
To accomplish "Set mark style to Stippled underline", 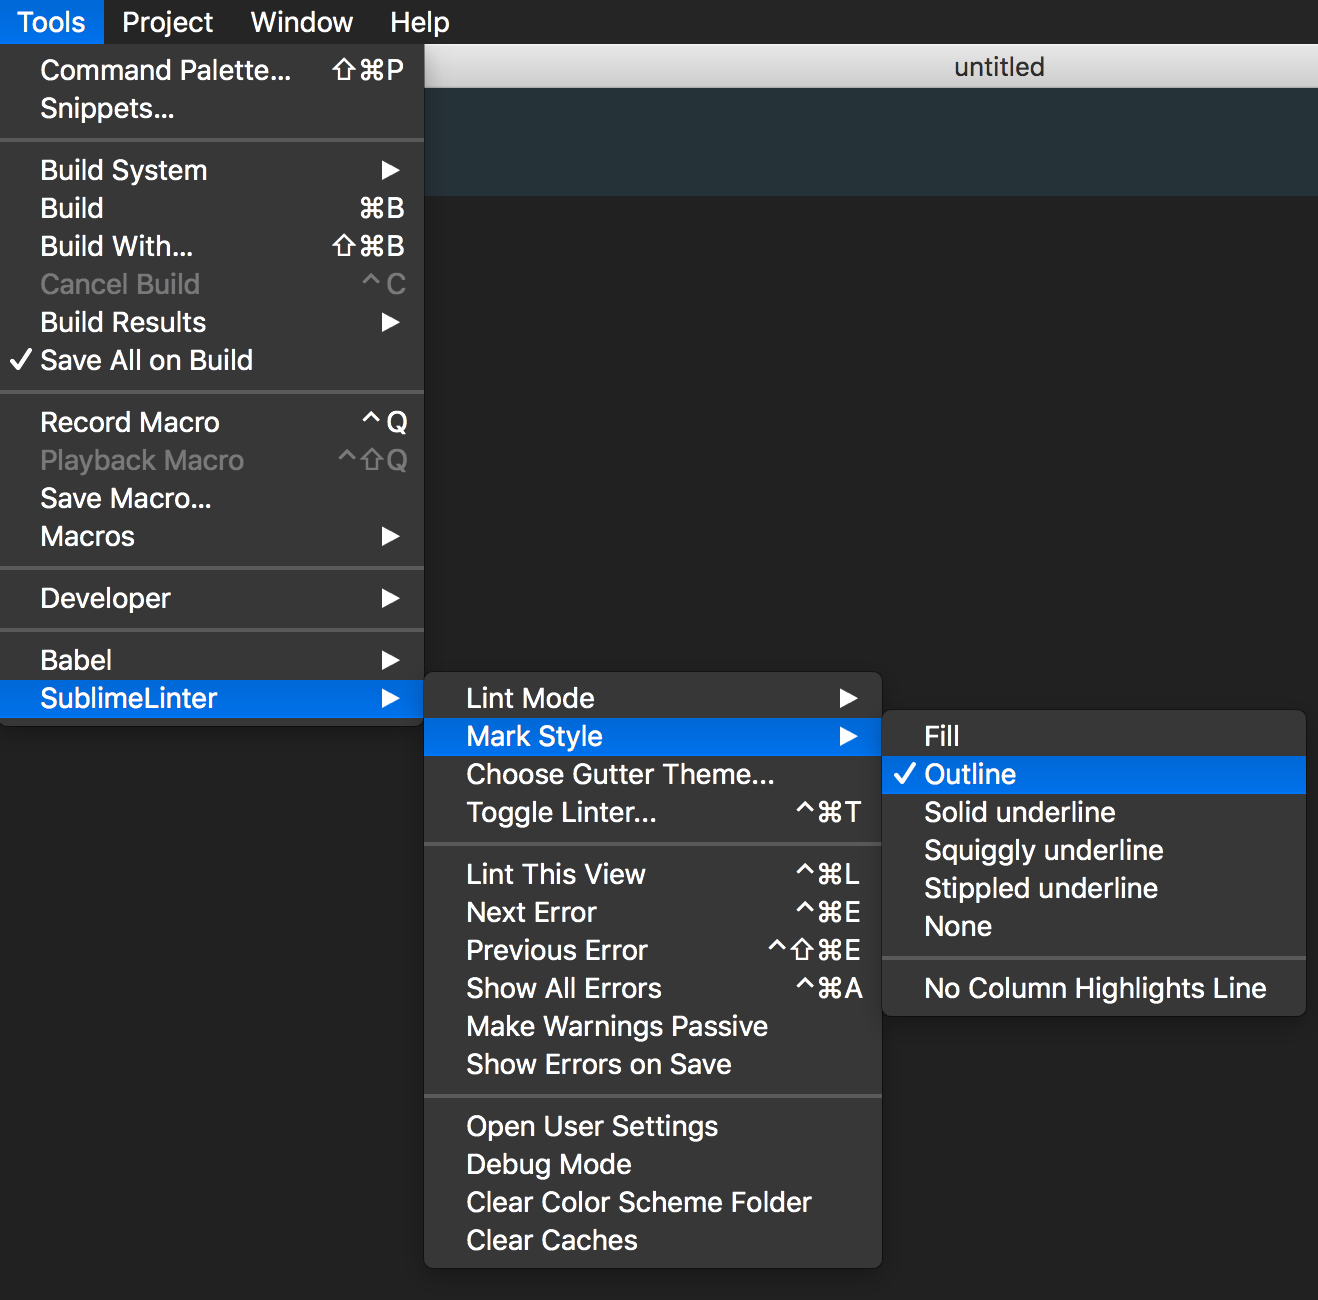I will [1094, 888].
